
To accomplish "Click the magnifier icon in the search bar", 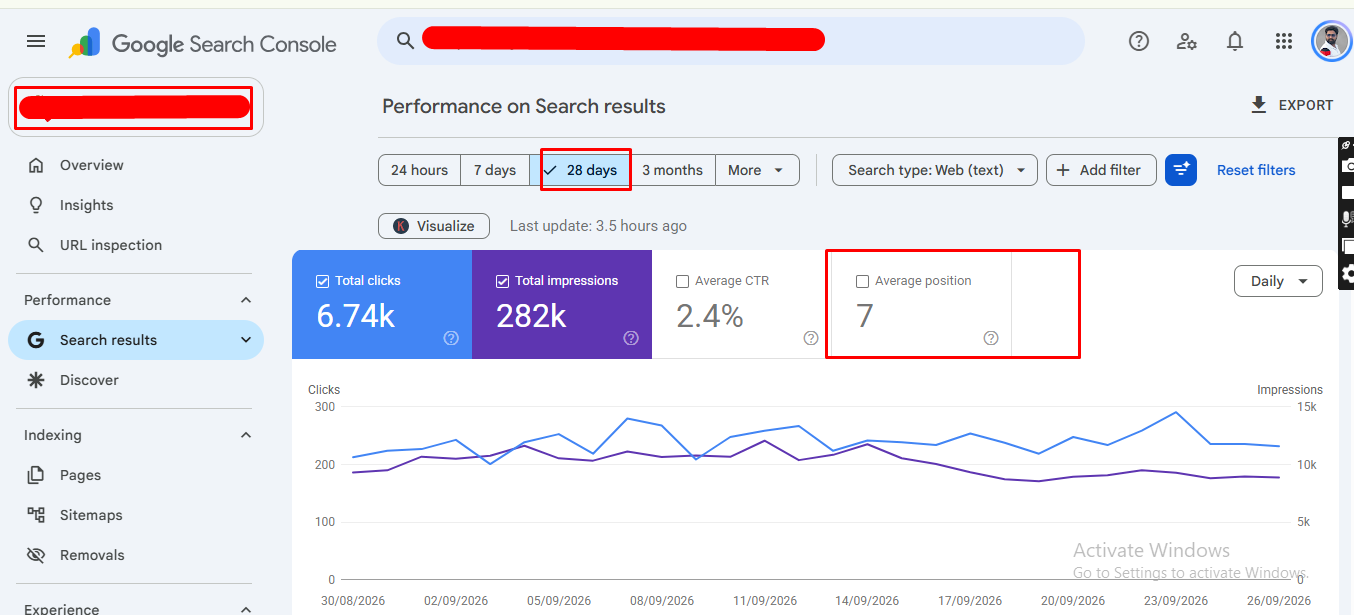I will (405, 40).
